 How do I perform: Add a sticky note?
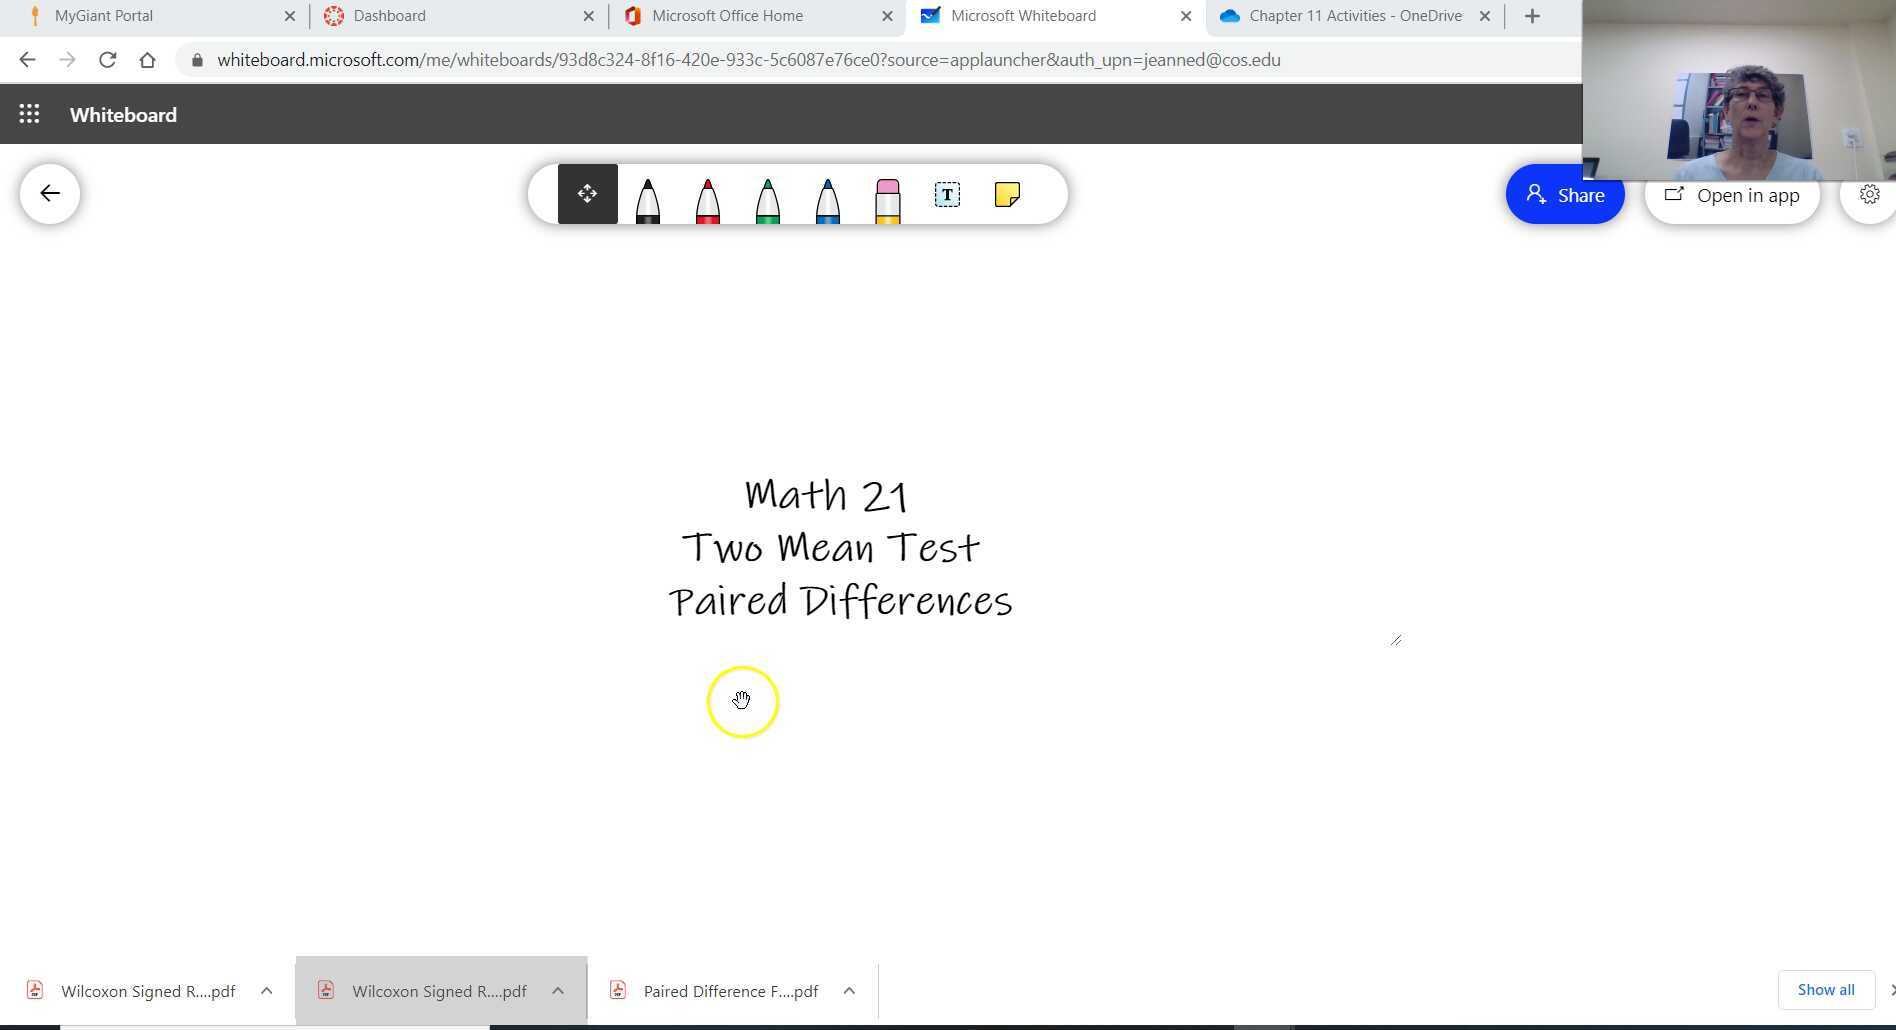tap(1006, 194)
